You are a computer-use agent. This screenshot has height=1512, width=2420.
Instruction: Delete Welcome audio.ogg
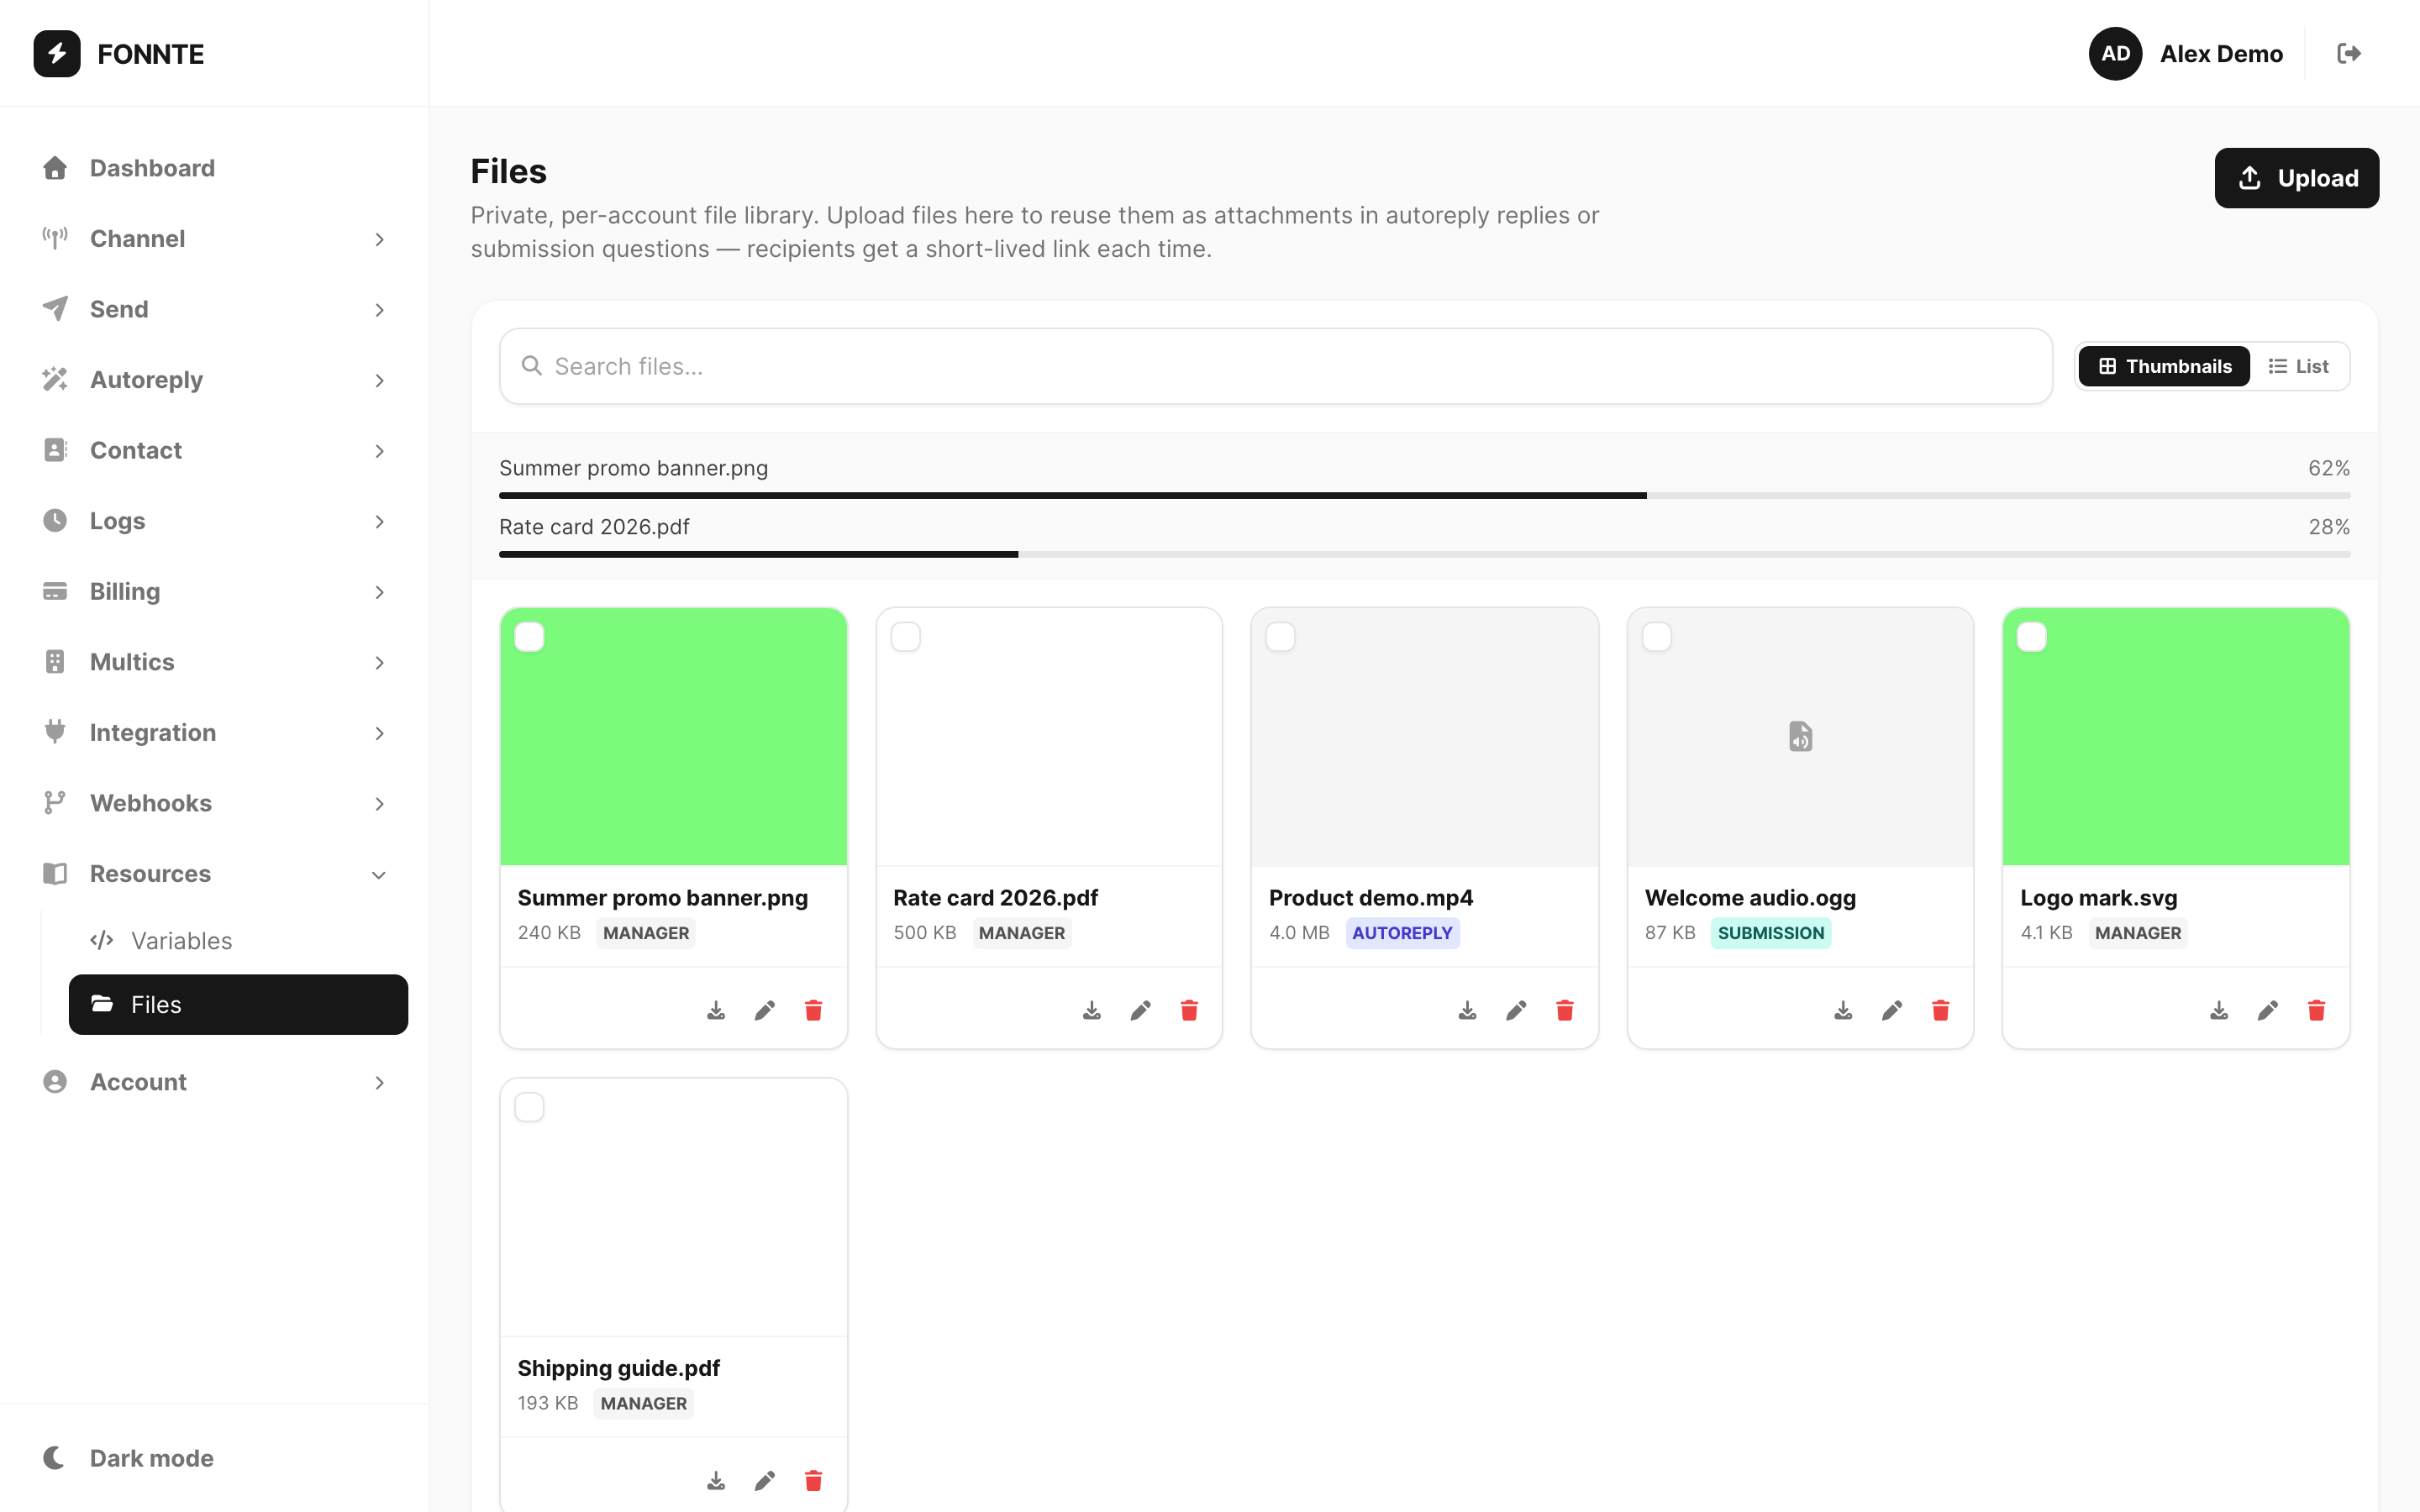(x=1941, y=1010)
